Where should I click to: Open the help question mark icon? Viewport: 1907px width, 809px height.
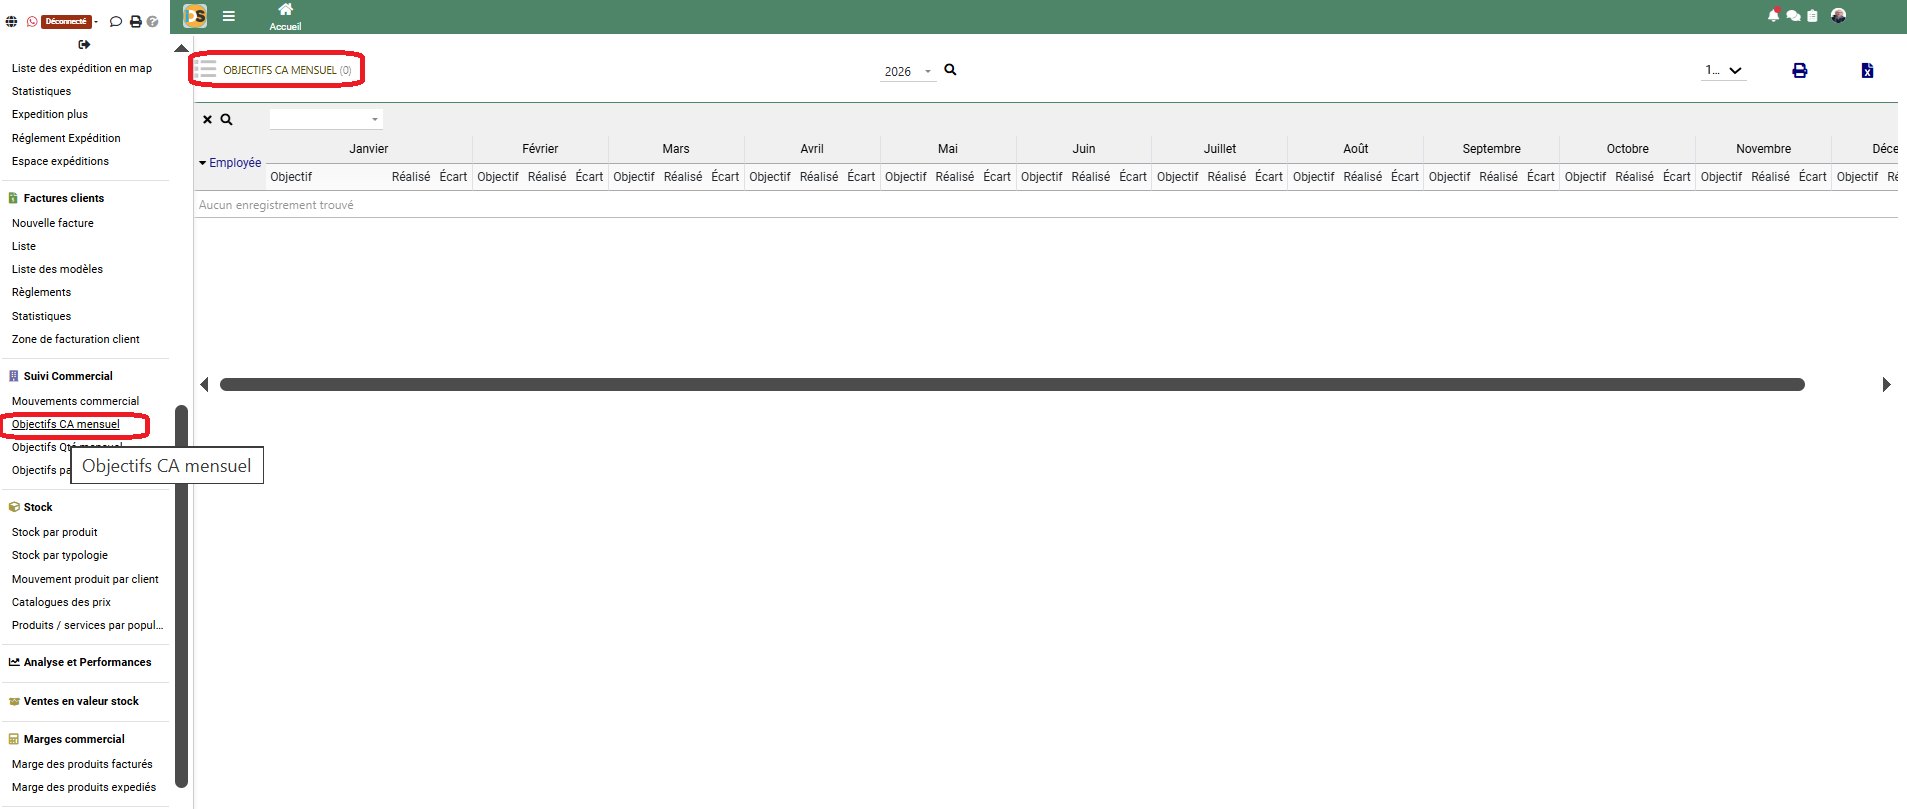pos(153,21)
